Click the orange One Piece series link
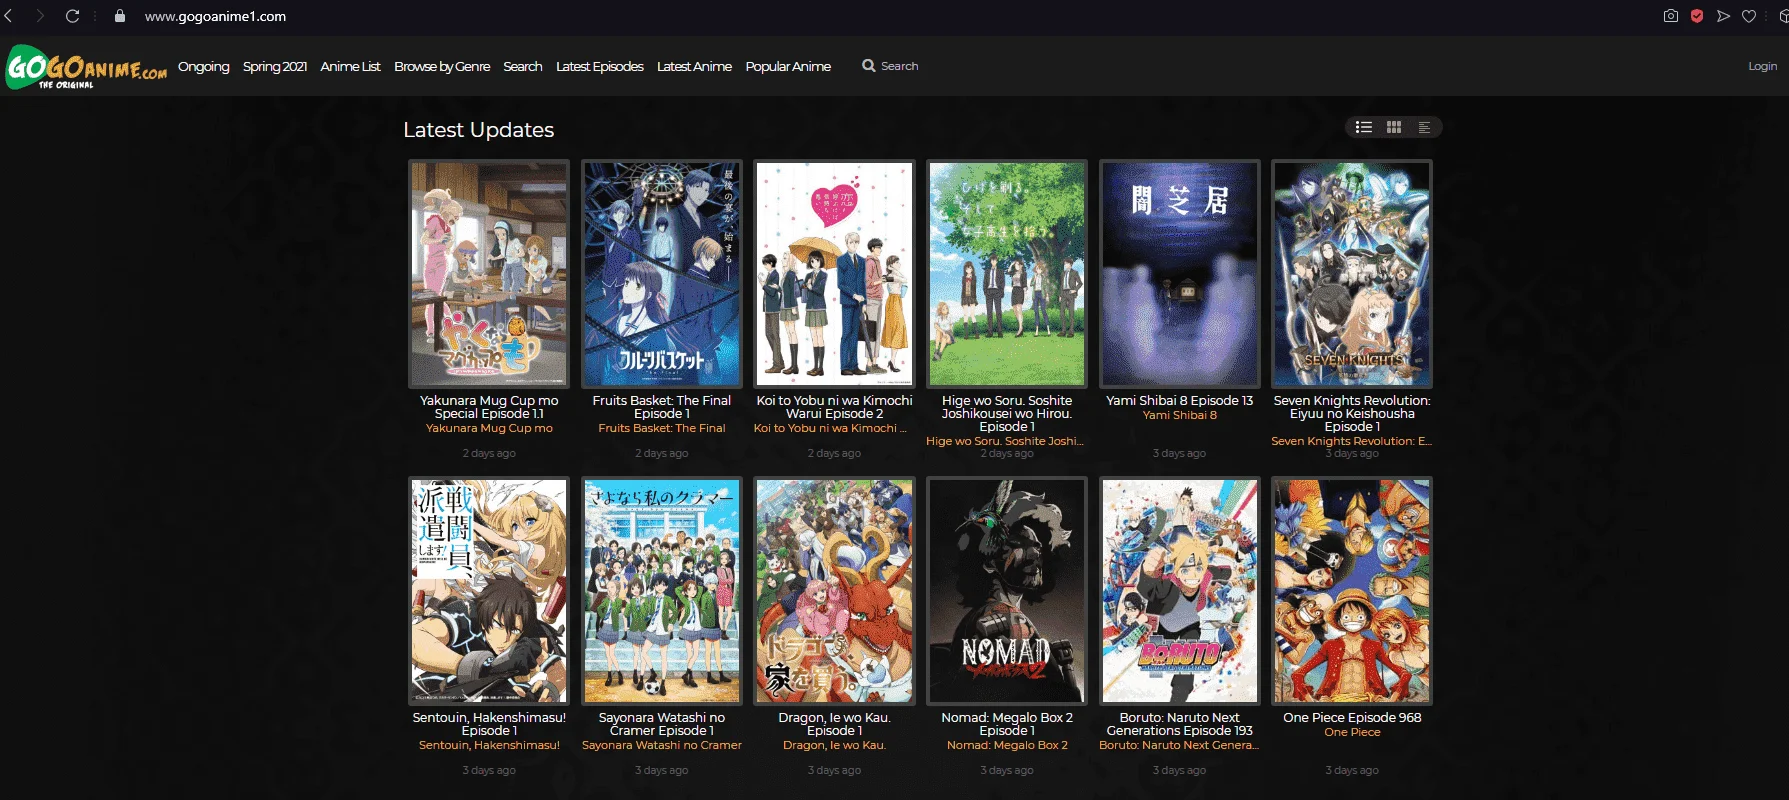The image size is (1789, 800). click(1352, 732)
